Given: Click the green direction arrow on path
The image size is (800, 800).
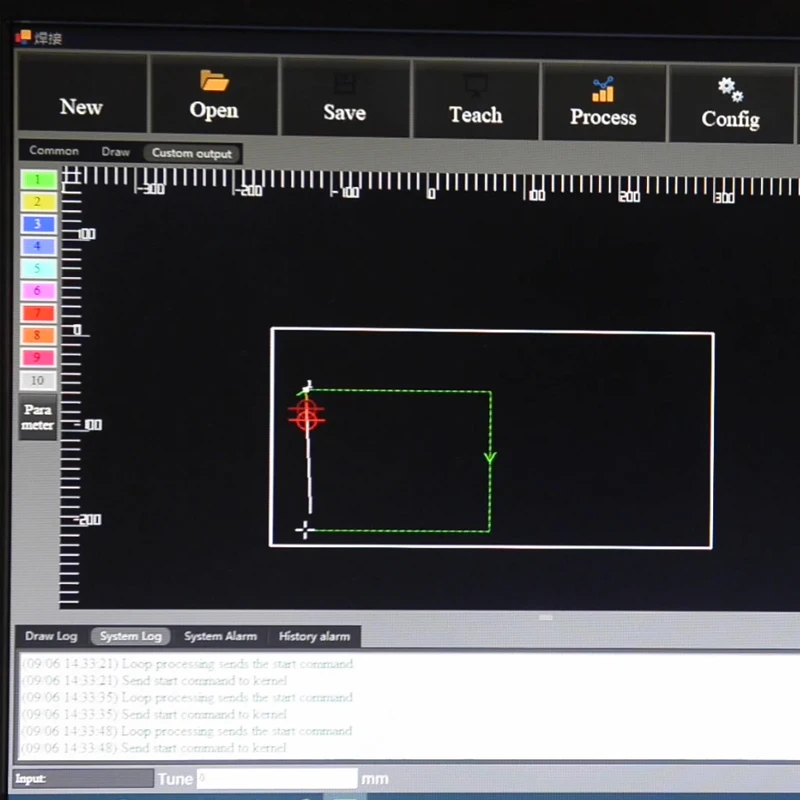Looking at the screenshot, I should coord(490,458).
